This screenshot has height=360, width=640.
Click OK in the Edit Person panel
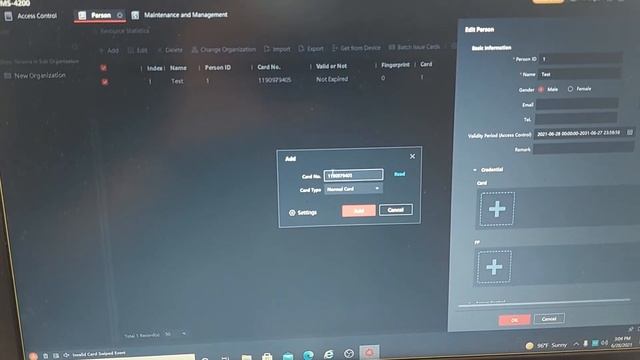coord(514,320)
